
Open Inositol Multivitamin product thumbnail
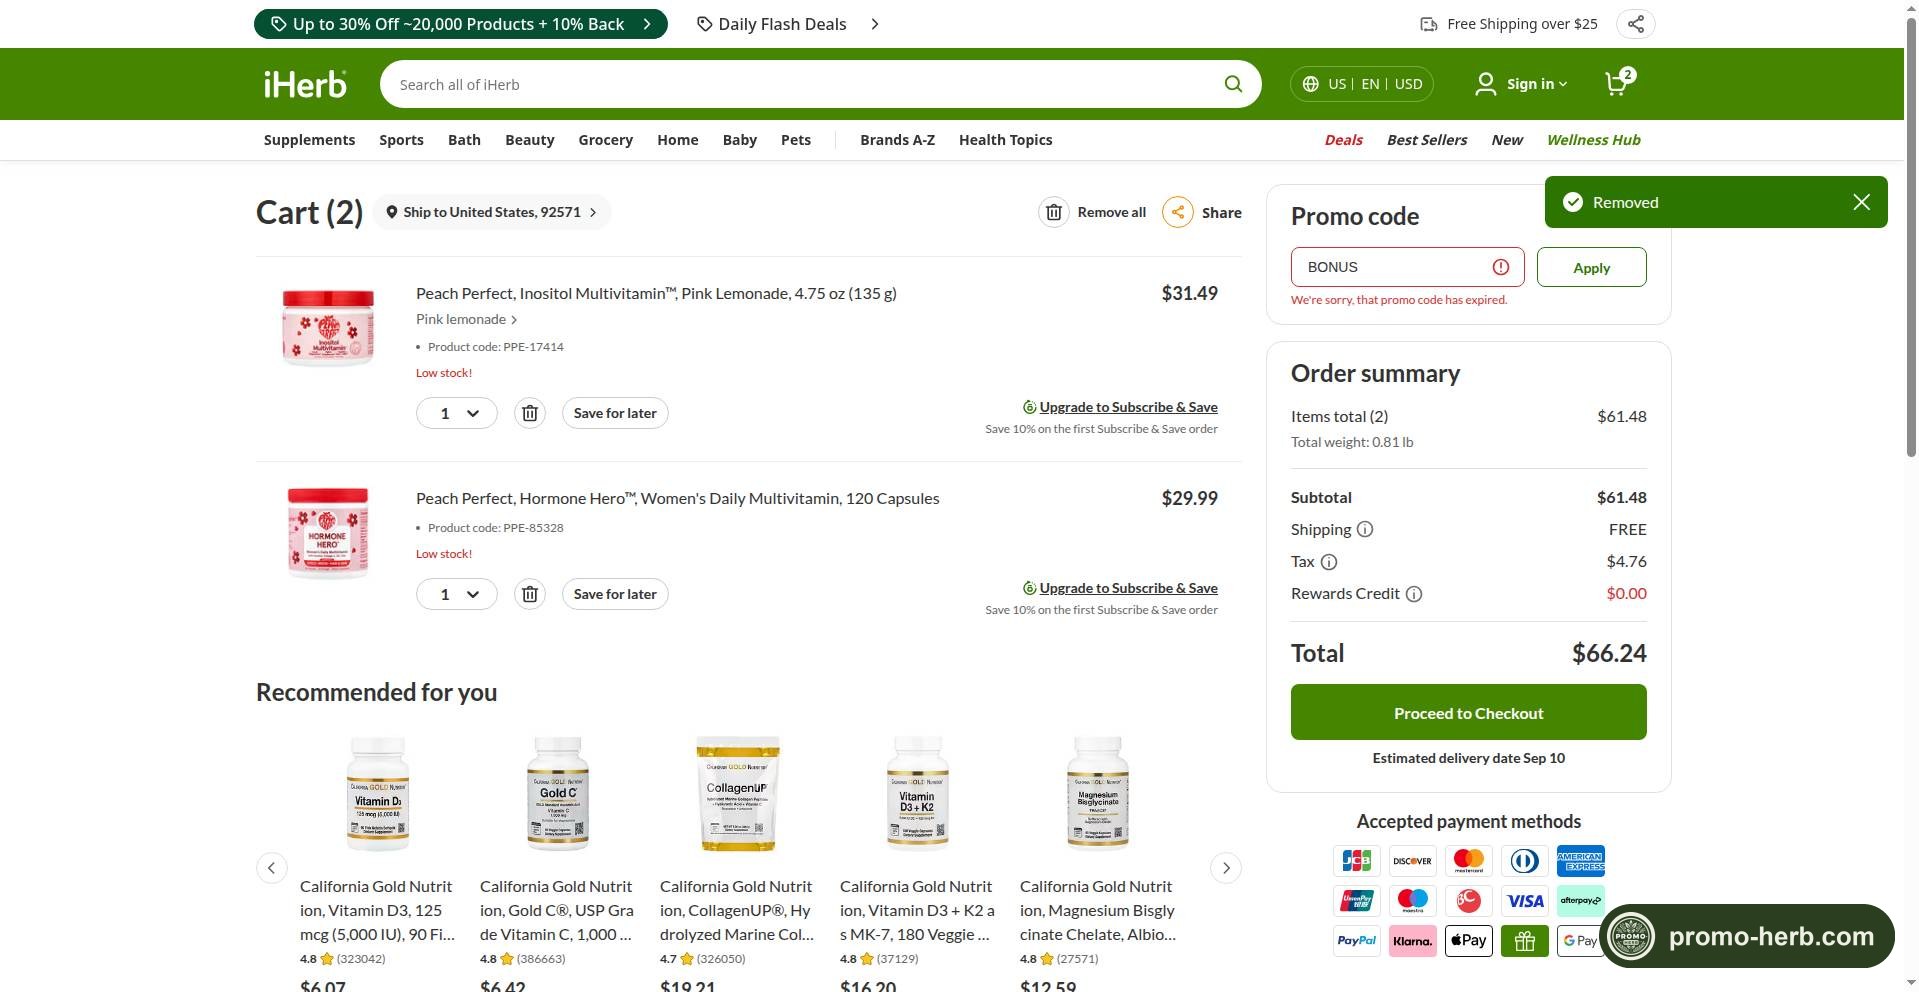[328, 327]
